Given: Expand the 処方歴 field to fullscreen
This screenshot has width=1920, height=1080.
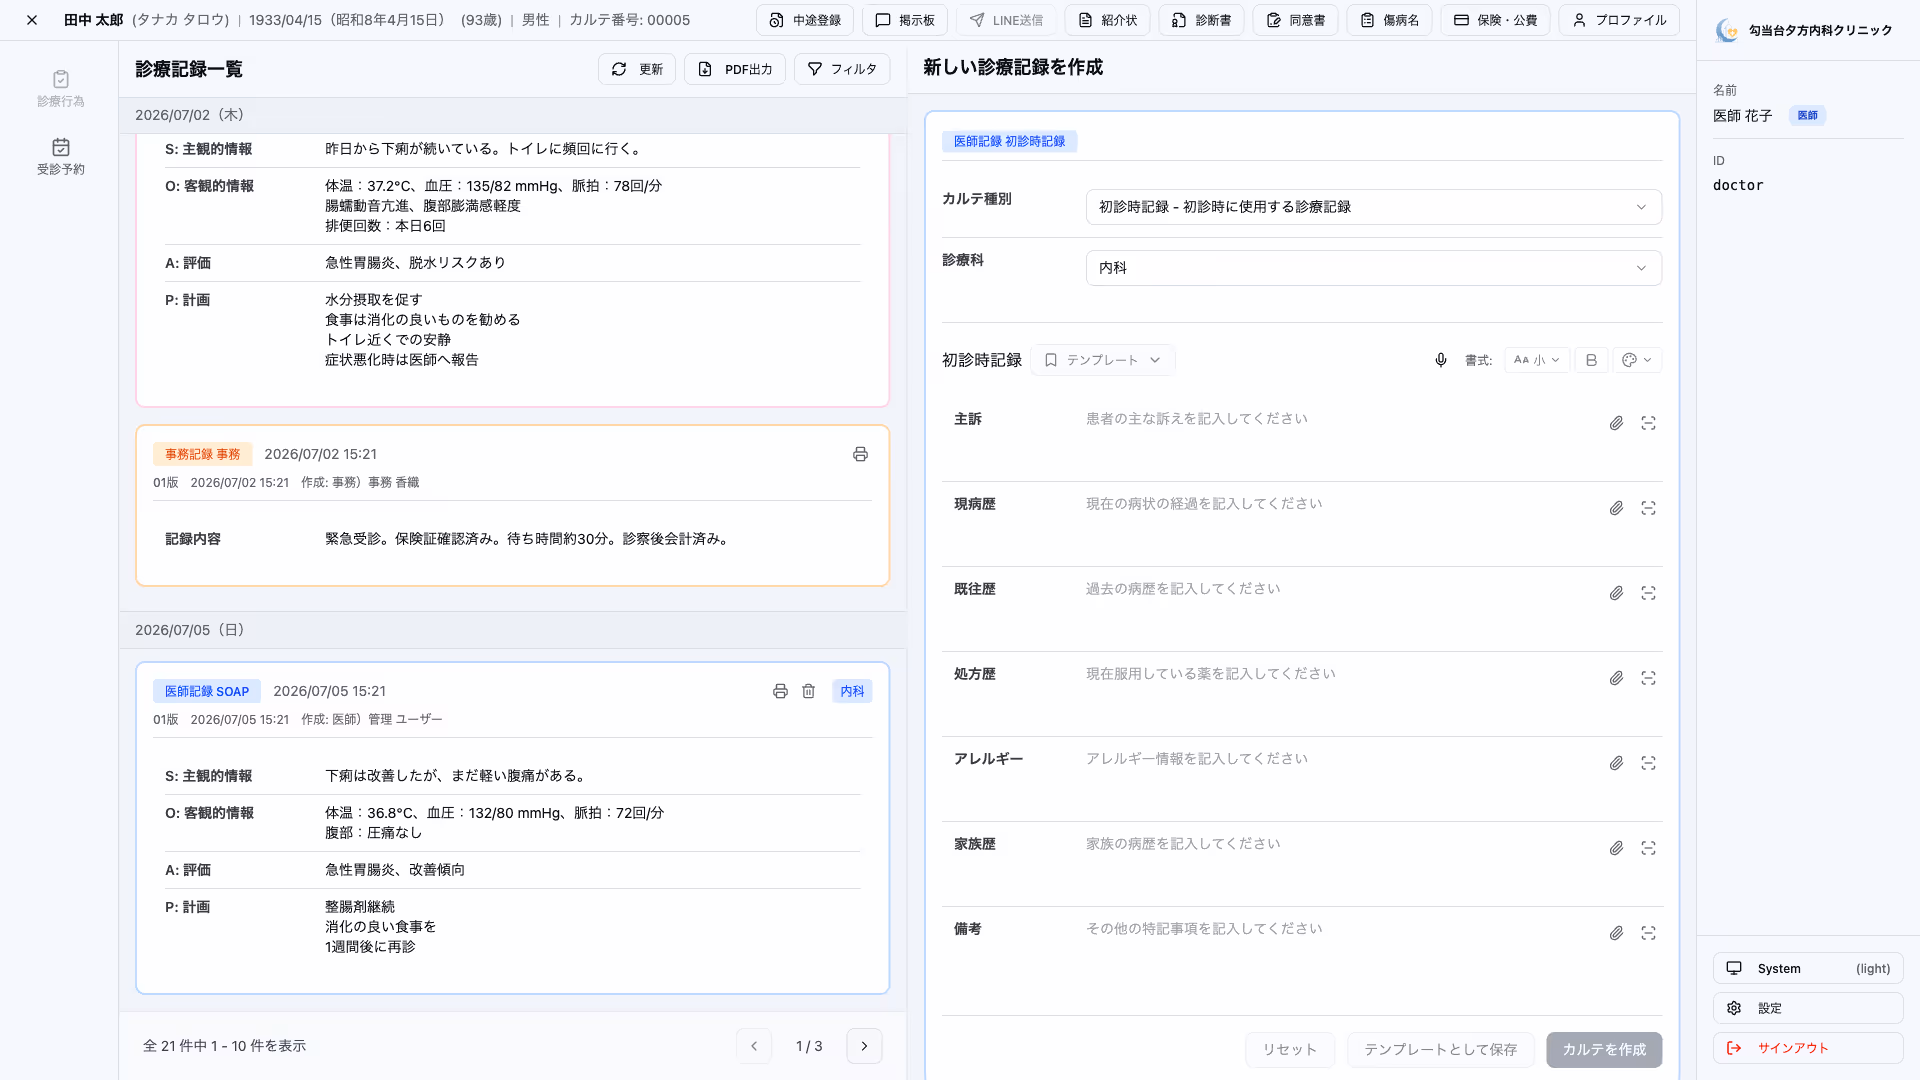Looking at the screenshot, I should tap(1648, 678).
